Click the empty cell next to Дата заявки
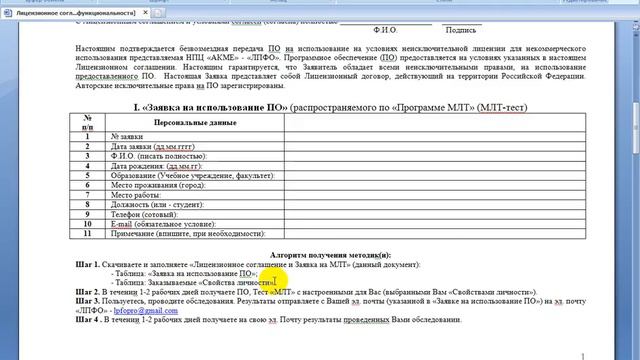Screen dimensions: 640x360 (435, 146)
